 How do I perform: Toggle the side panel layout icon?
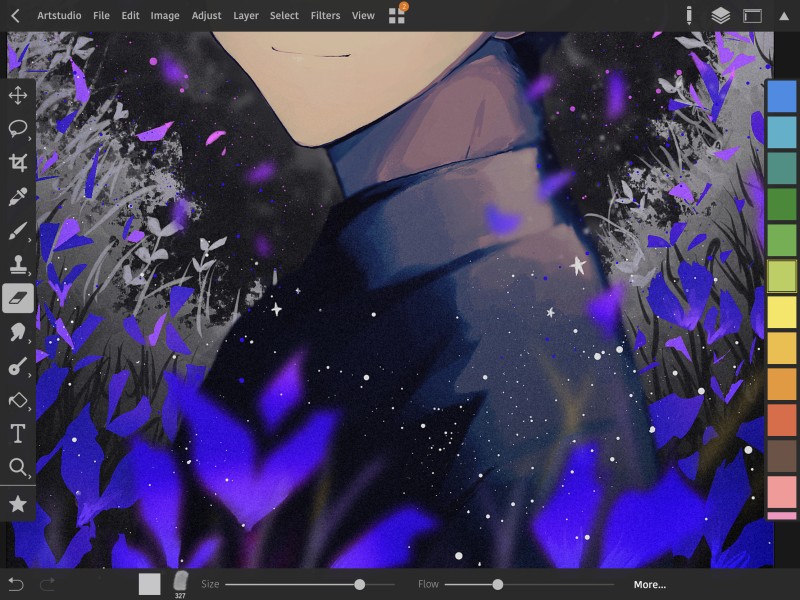tap(752, 16)
